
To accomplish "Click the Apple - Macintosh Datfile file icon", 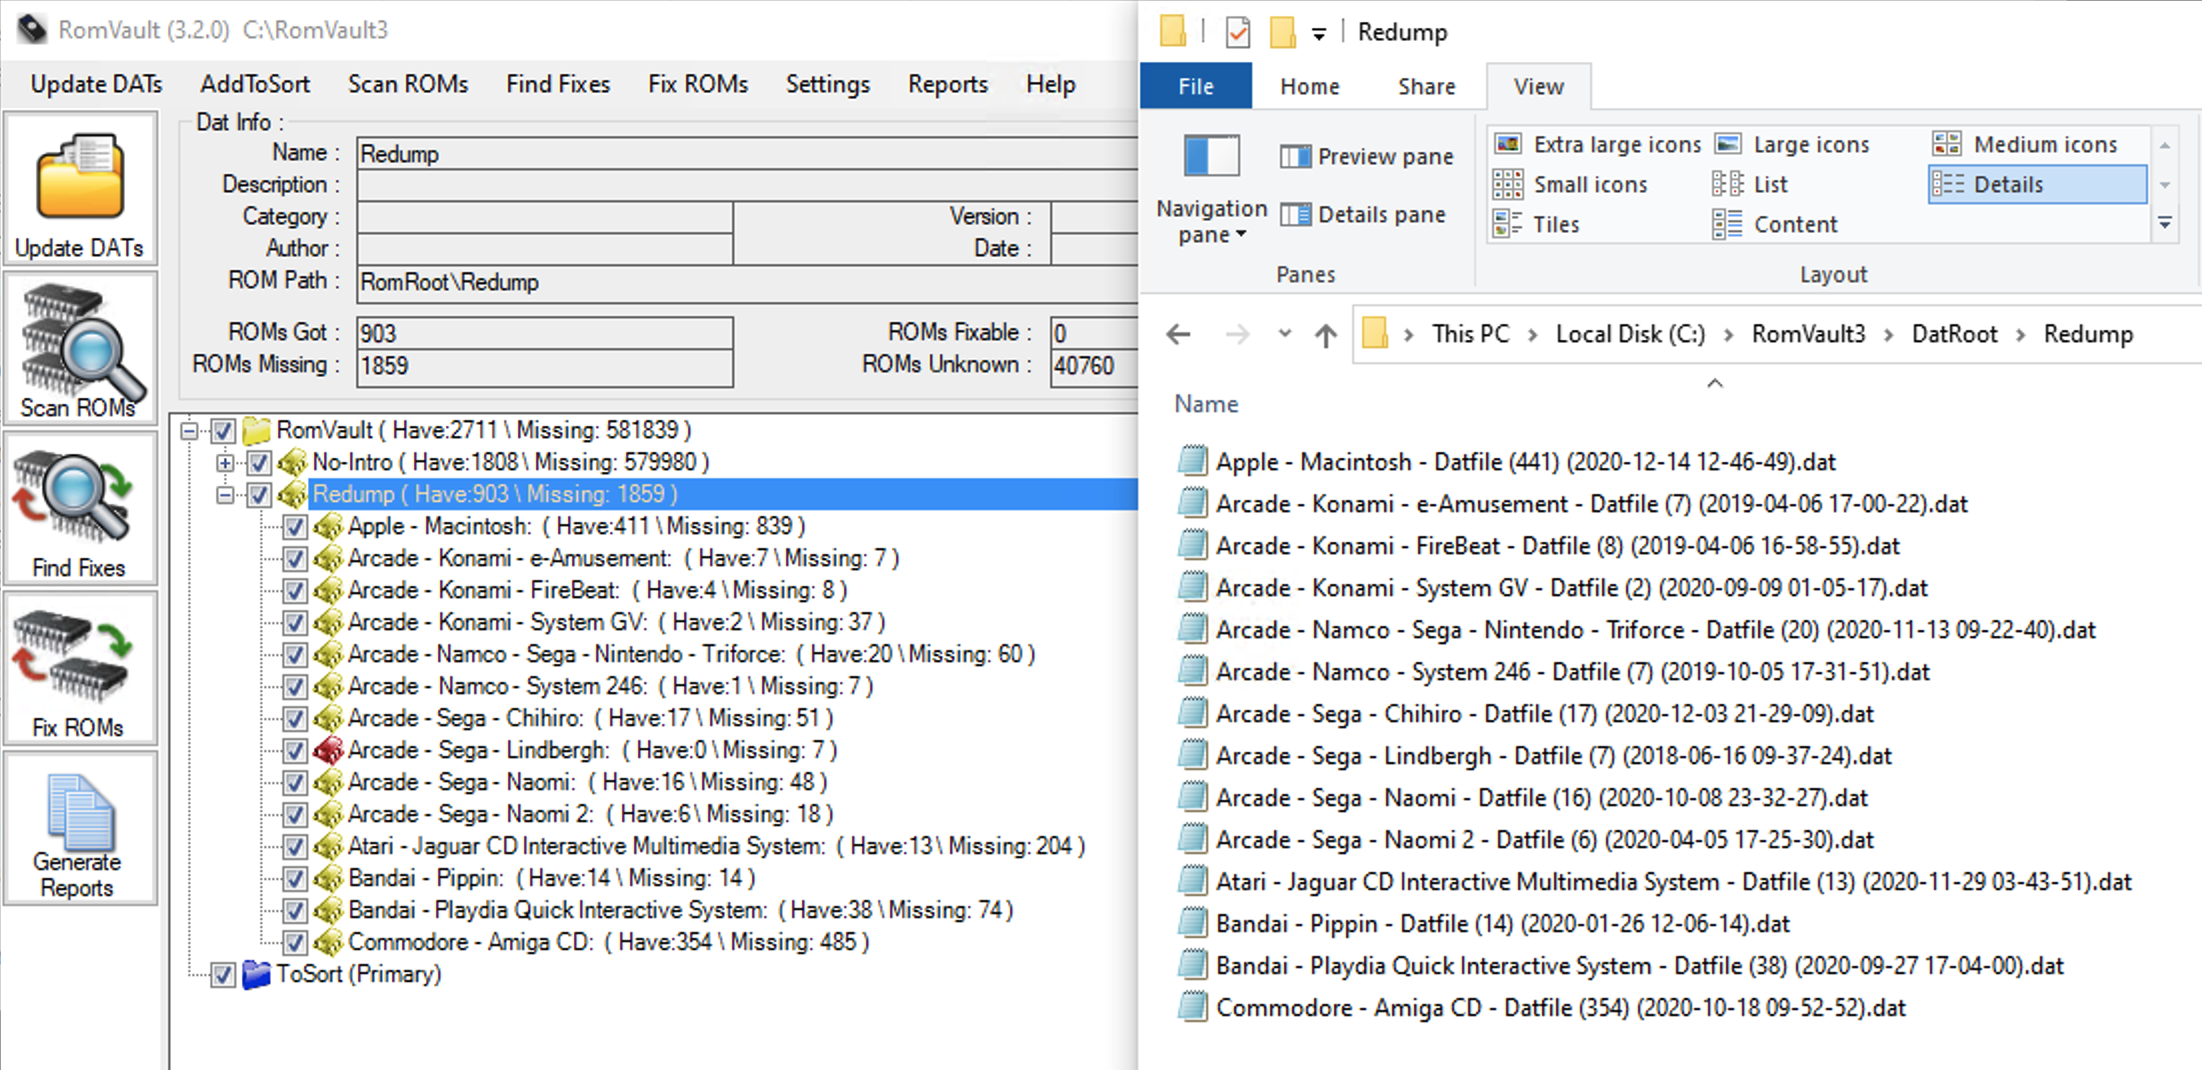I will coord(1192,461).
